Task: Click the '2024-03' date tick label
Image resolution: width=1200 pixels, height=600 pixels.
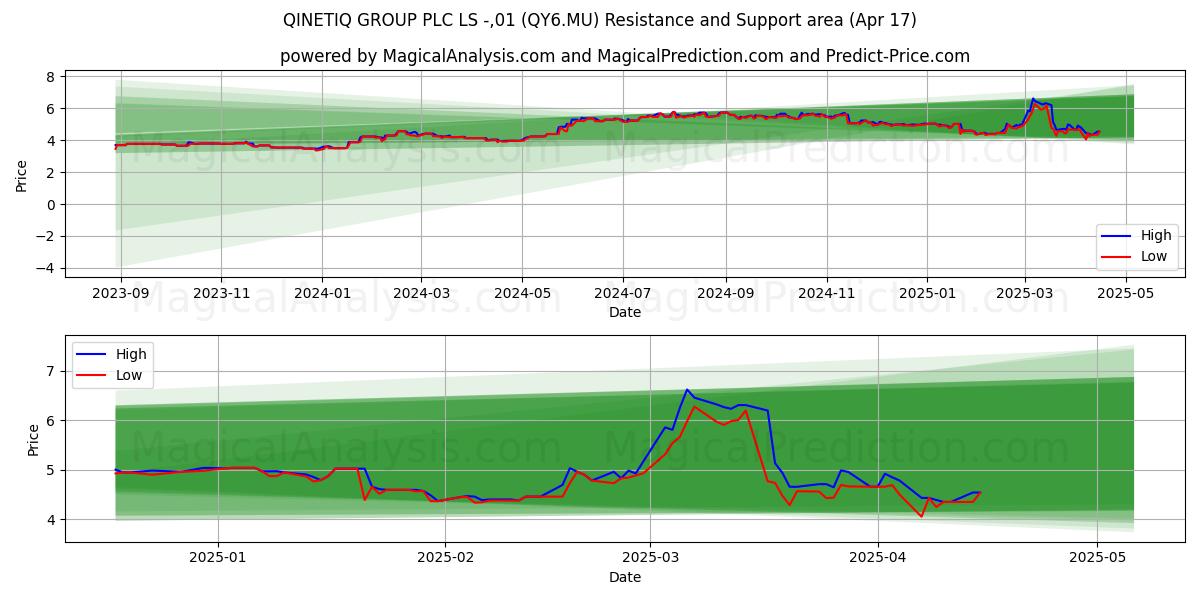Action: [x=420, y=294]
